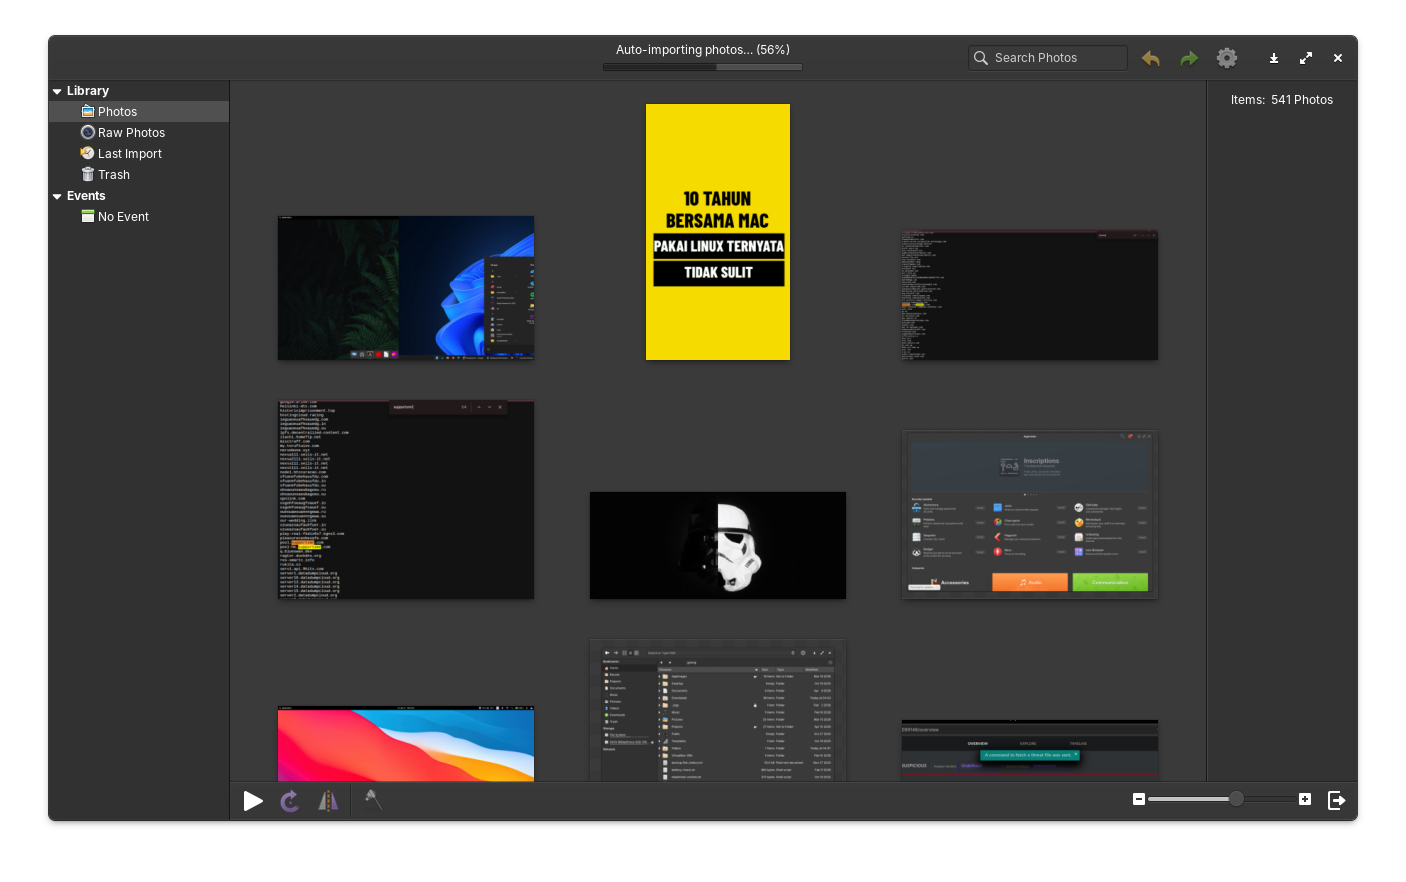Select the yellow '10 TAHUN BERSAMA MAC' thumbnail

tap(718, 232)
